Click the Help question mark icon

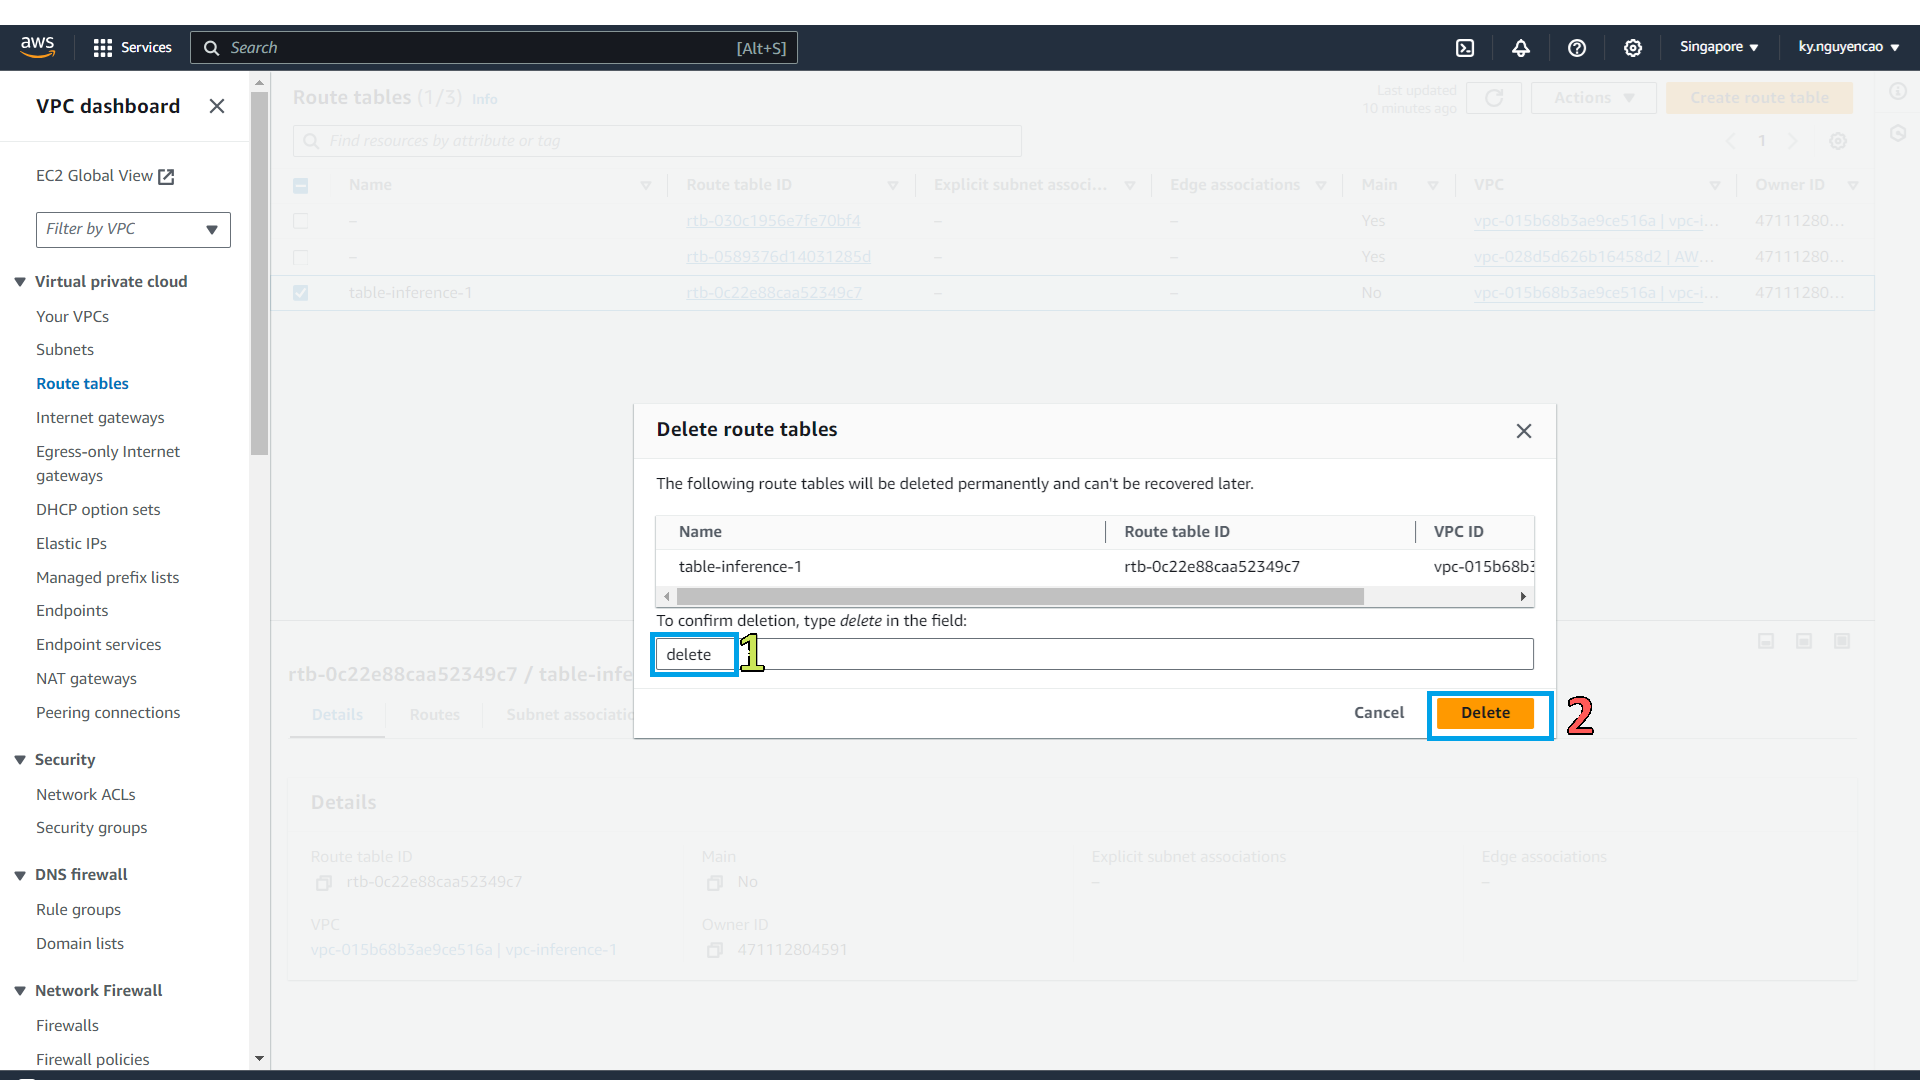point(1576,47)
